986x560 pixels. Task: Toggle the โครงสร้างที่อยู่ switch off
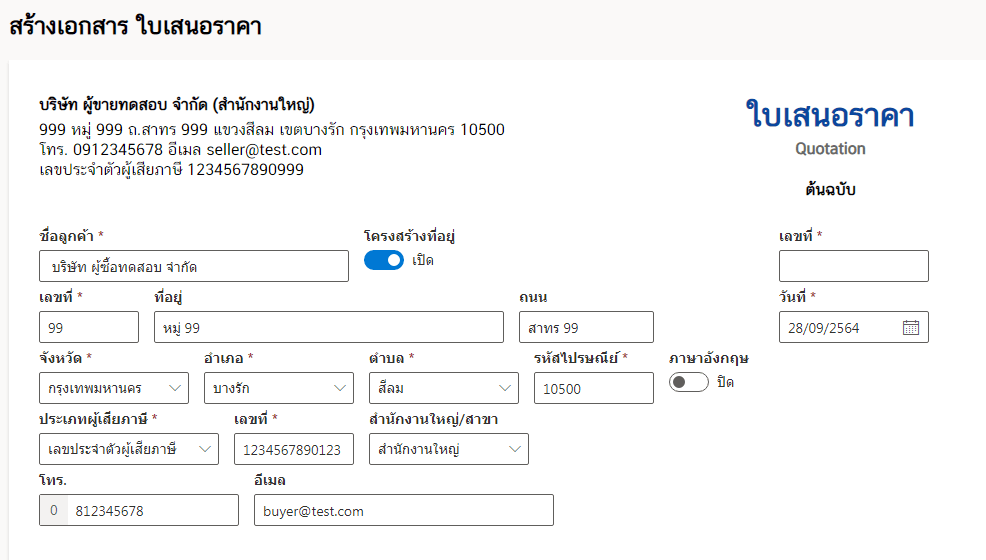coord(384,260)
